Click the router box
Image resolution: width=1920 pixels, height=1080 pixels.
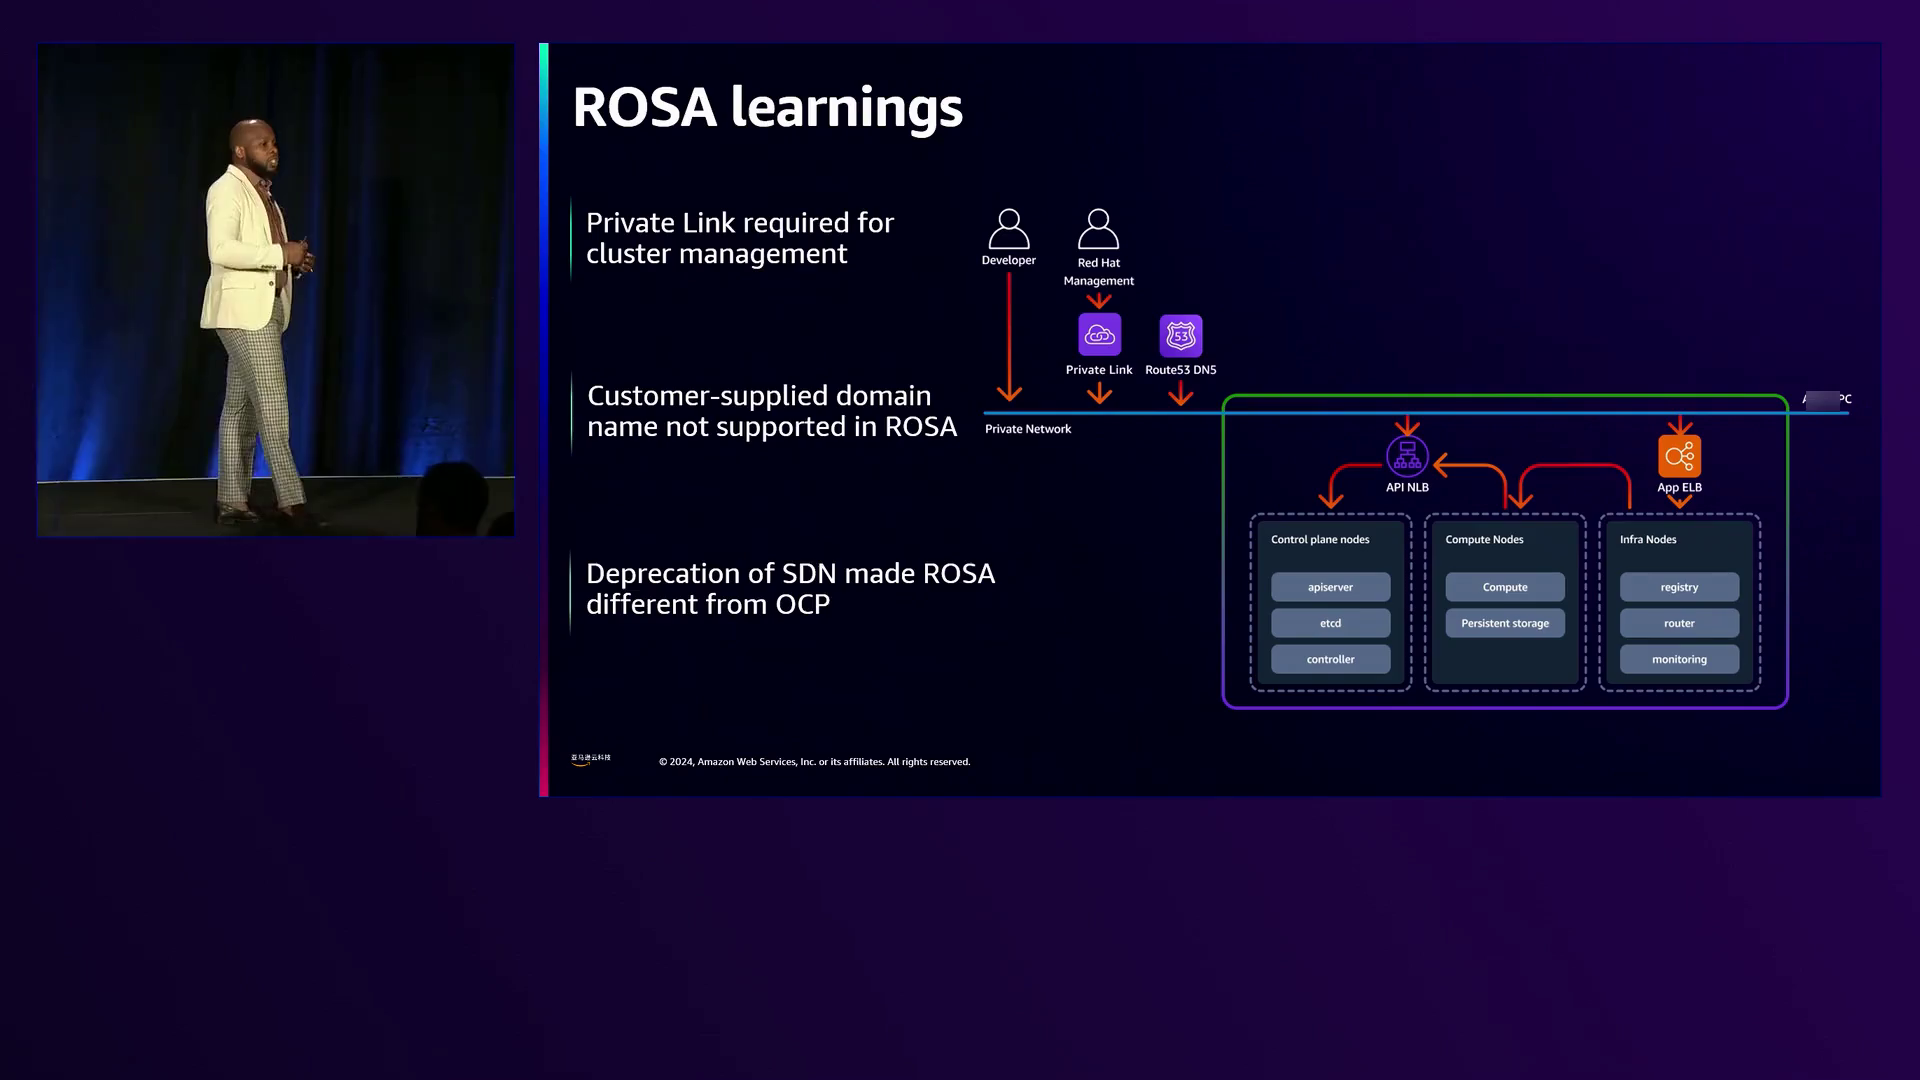pos(1679,623)
